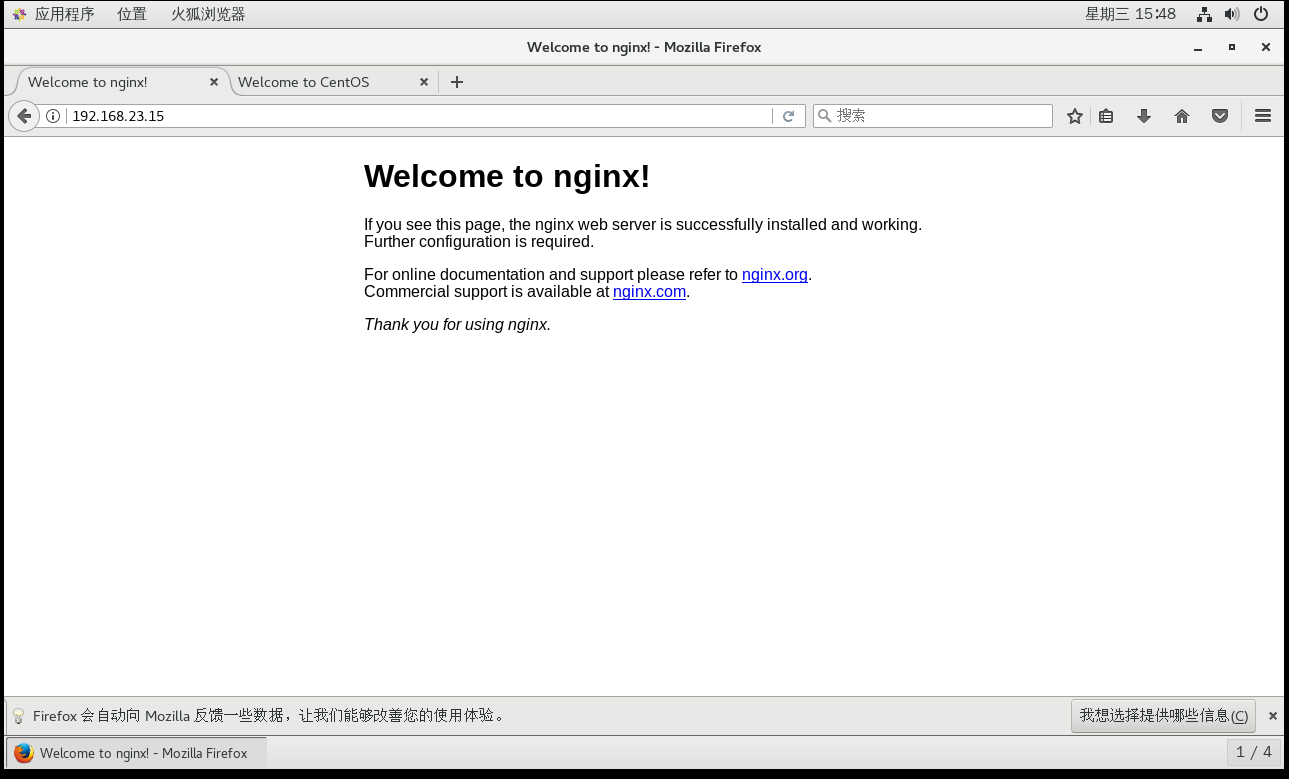This screenshot has height=779, width=1289.
Task: Select Firefox window in bottom taskbar
Action: [137, 753]
